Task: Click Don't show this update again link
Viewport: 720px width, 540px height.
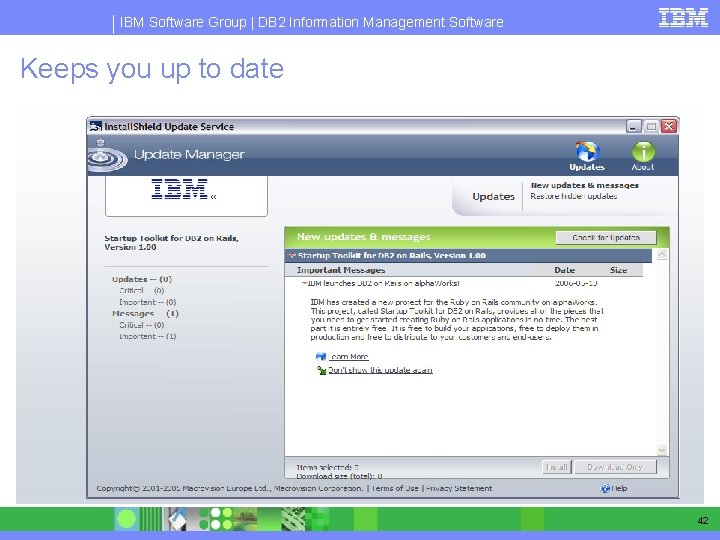Action: (x=380, y=370)
